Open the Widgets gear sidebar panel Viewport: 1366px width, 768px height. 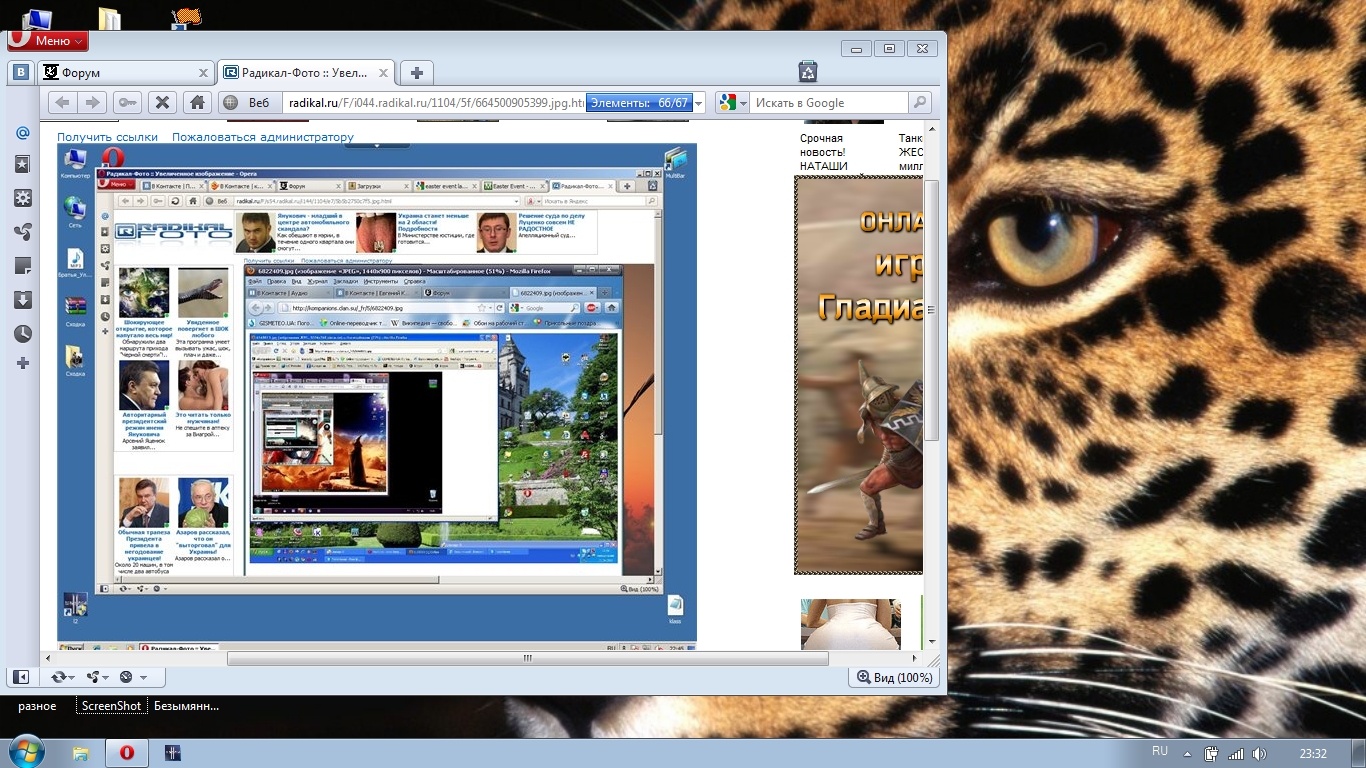pos(22,198)
